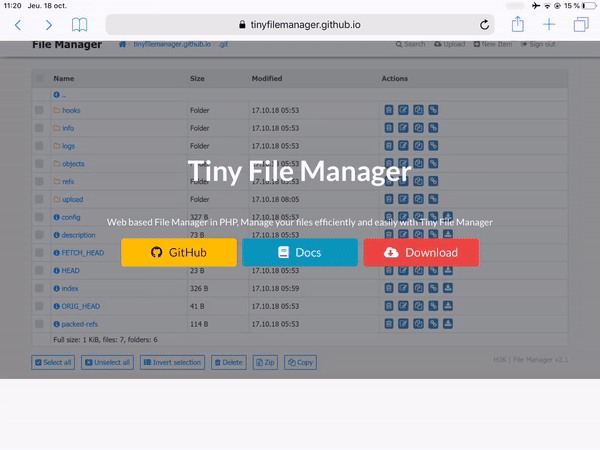This screenshot has width=600, height=450.
Task: Click the trash icon in upload row
Action: tap(389, 199)
